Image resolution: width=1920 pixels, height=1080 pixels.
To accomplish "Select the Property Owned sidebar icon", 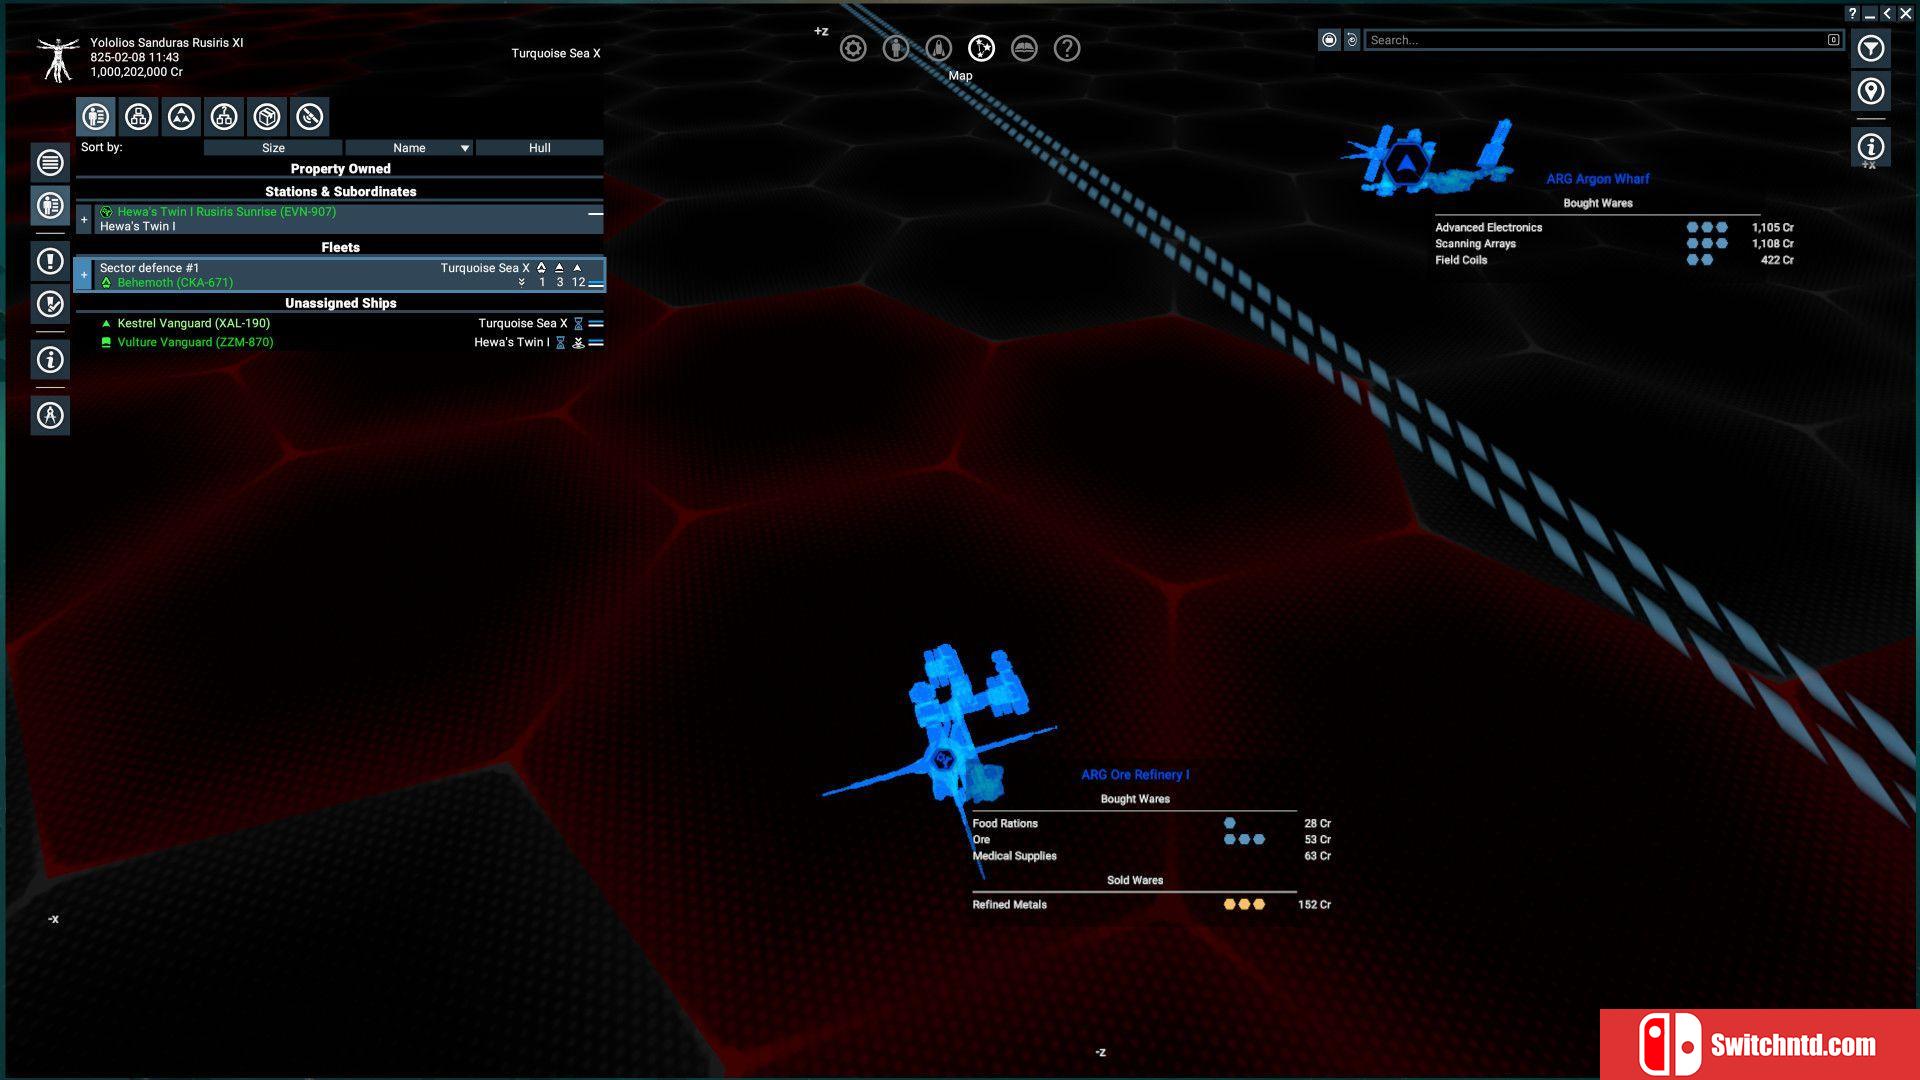I will click(x=50, y=205).
